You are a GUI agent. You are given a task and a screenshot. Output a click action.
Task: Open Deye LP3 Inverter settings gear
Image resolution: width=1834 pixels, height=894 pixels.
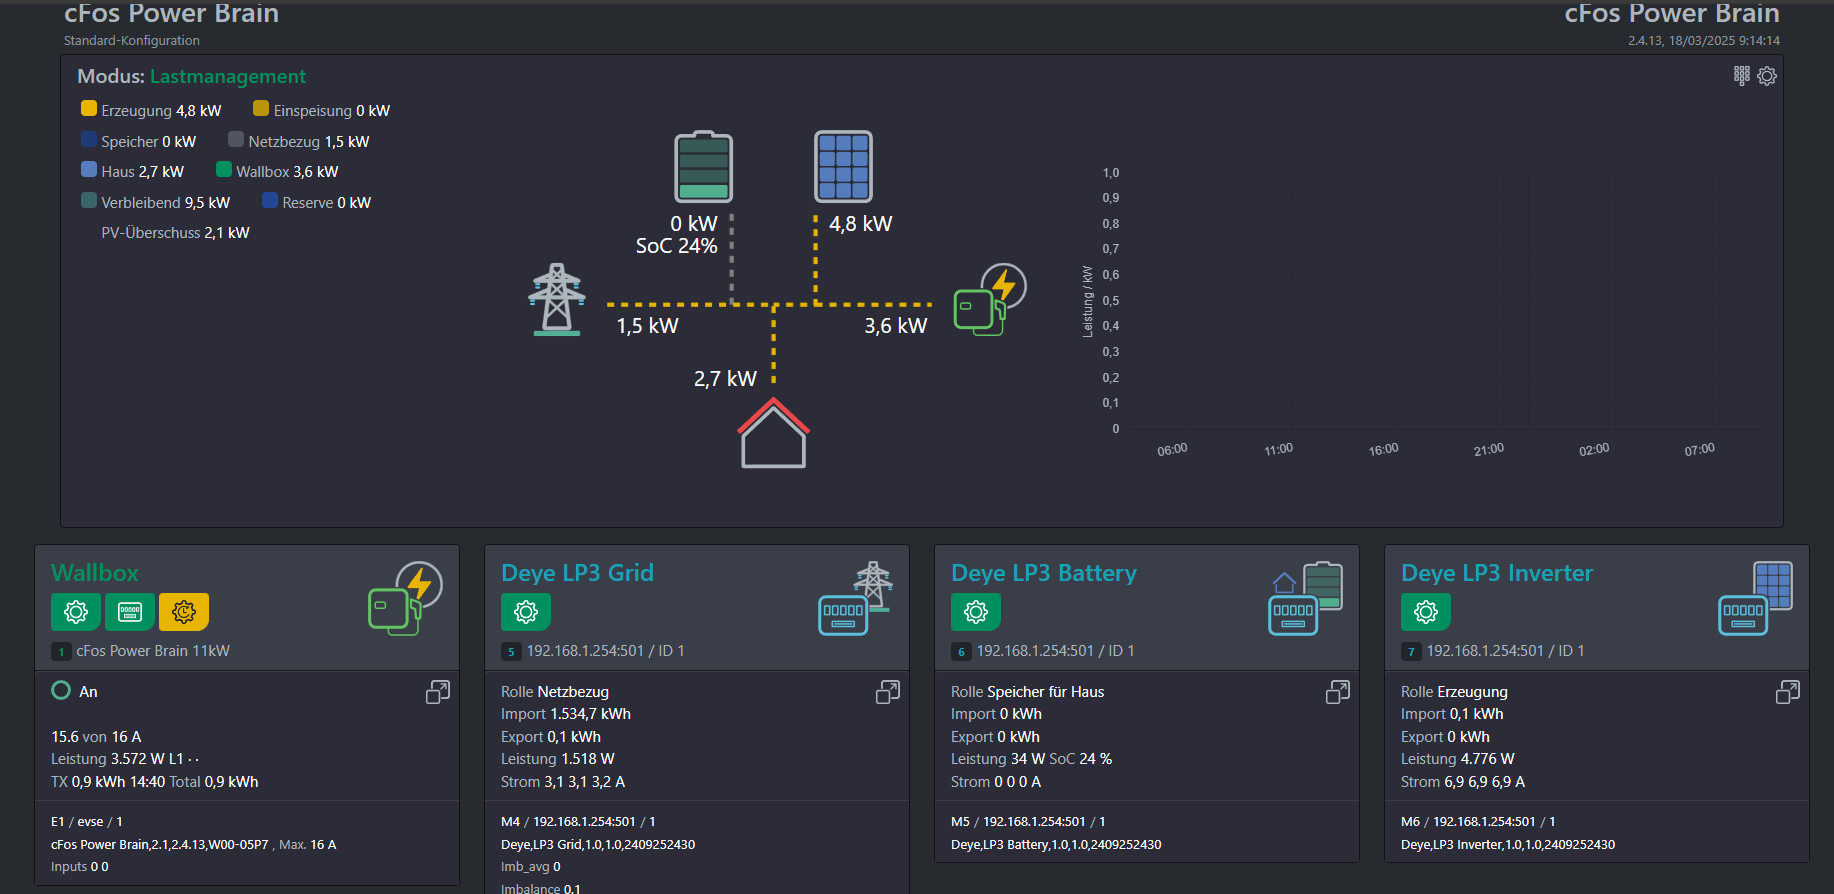coord(1426,612)
